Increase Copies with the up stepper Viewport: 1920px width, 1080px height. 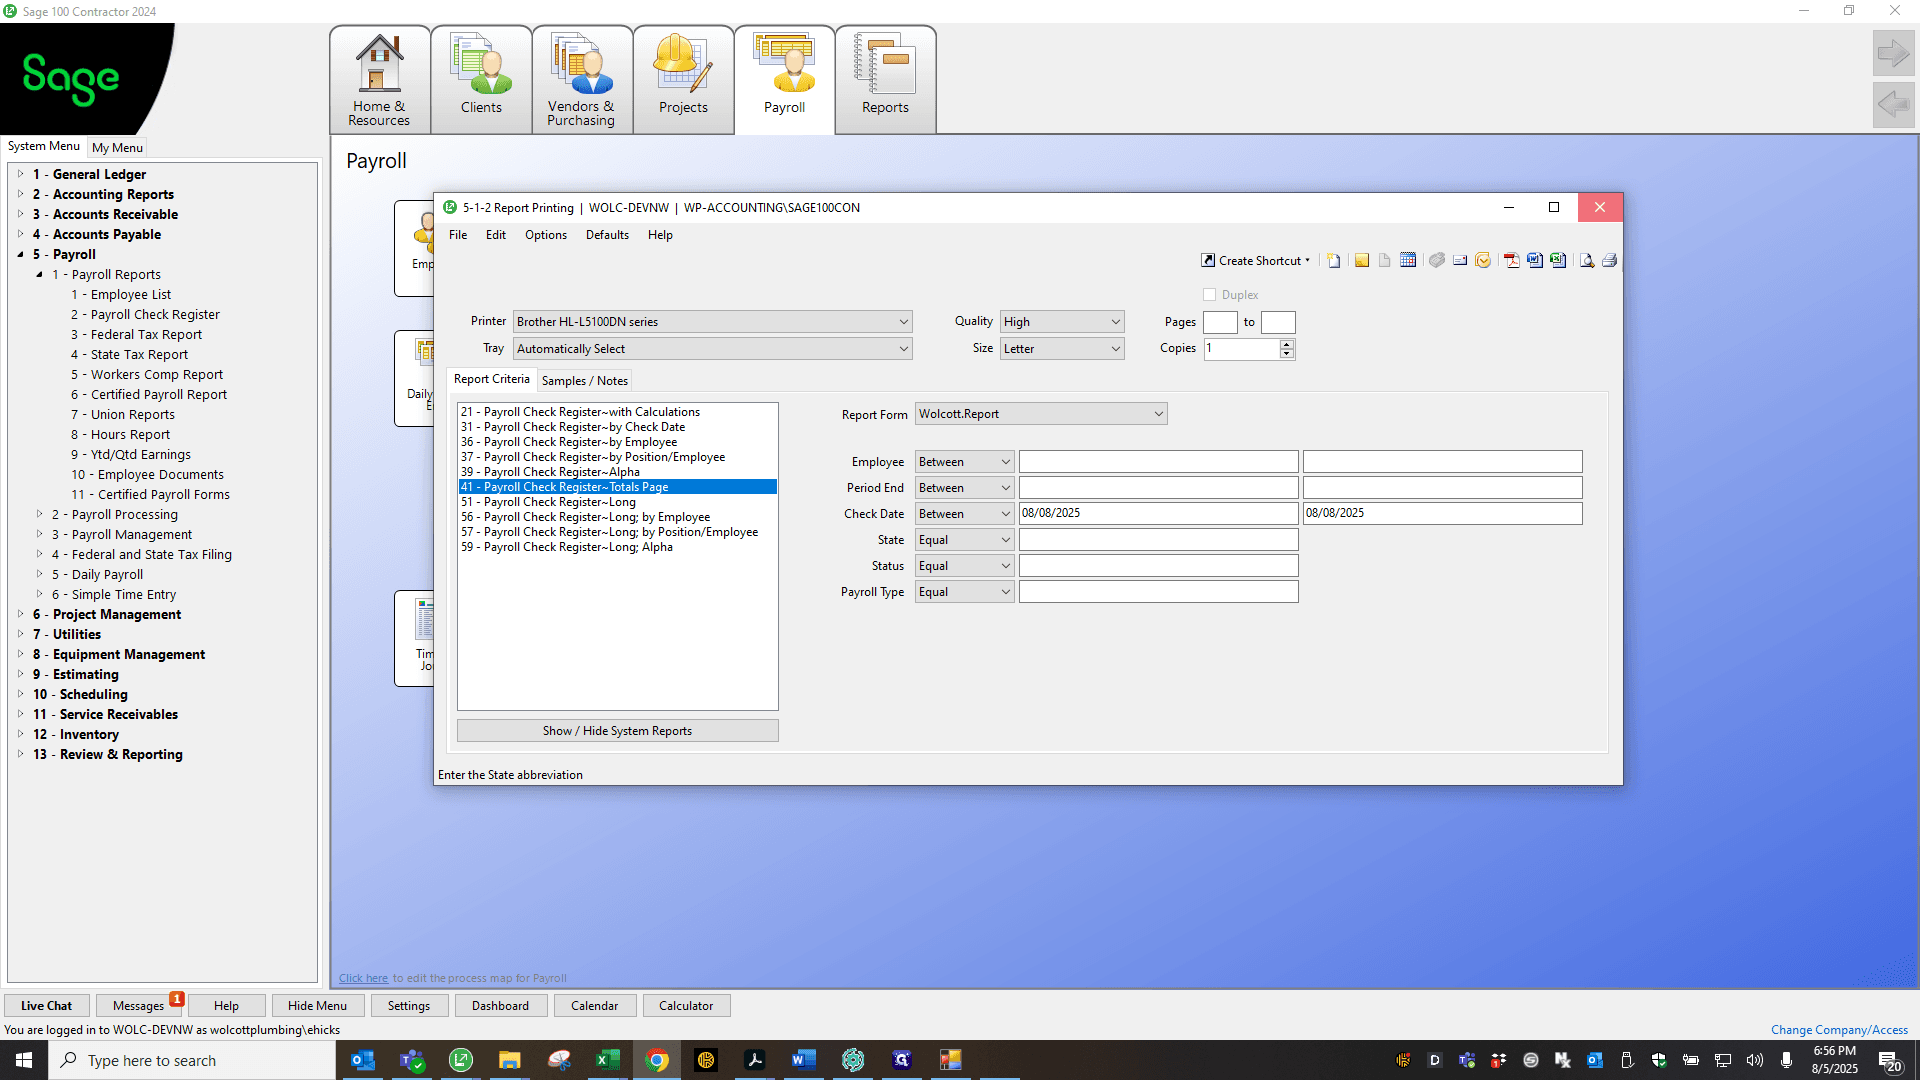click(x=1287, y=344)
